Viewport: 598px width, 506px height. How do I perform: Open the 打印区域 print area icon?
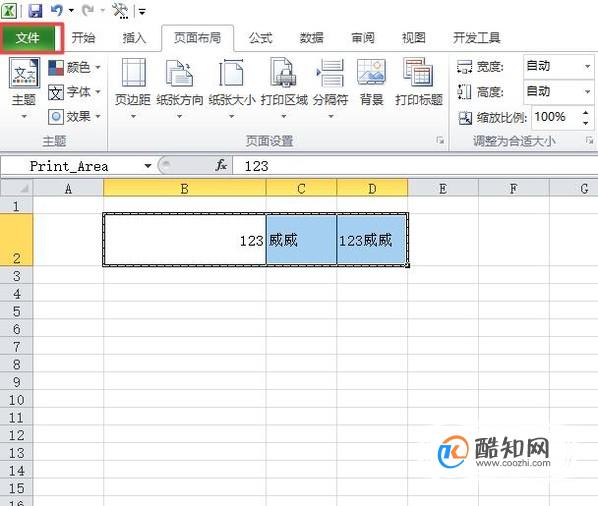283,72
